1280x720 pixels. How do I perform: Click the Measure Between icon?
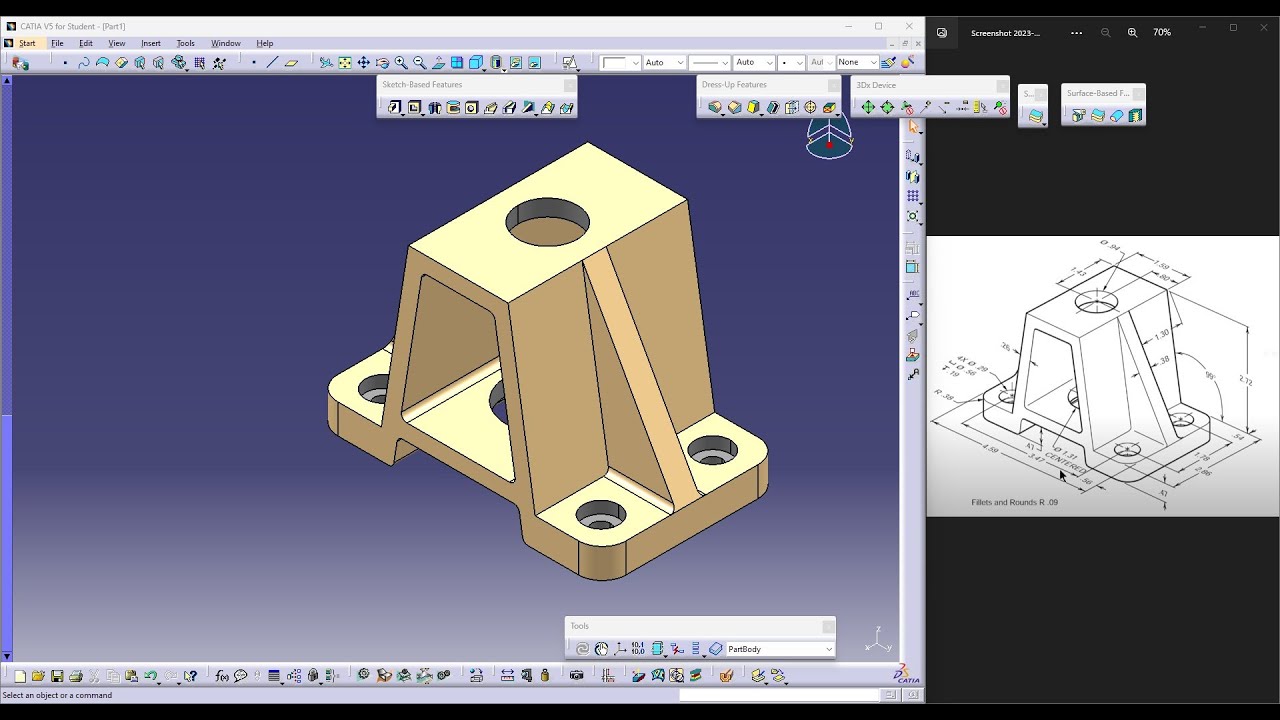pyautogui.click(x=507, y=676)
